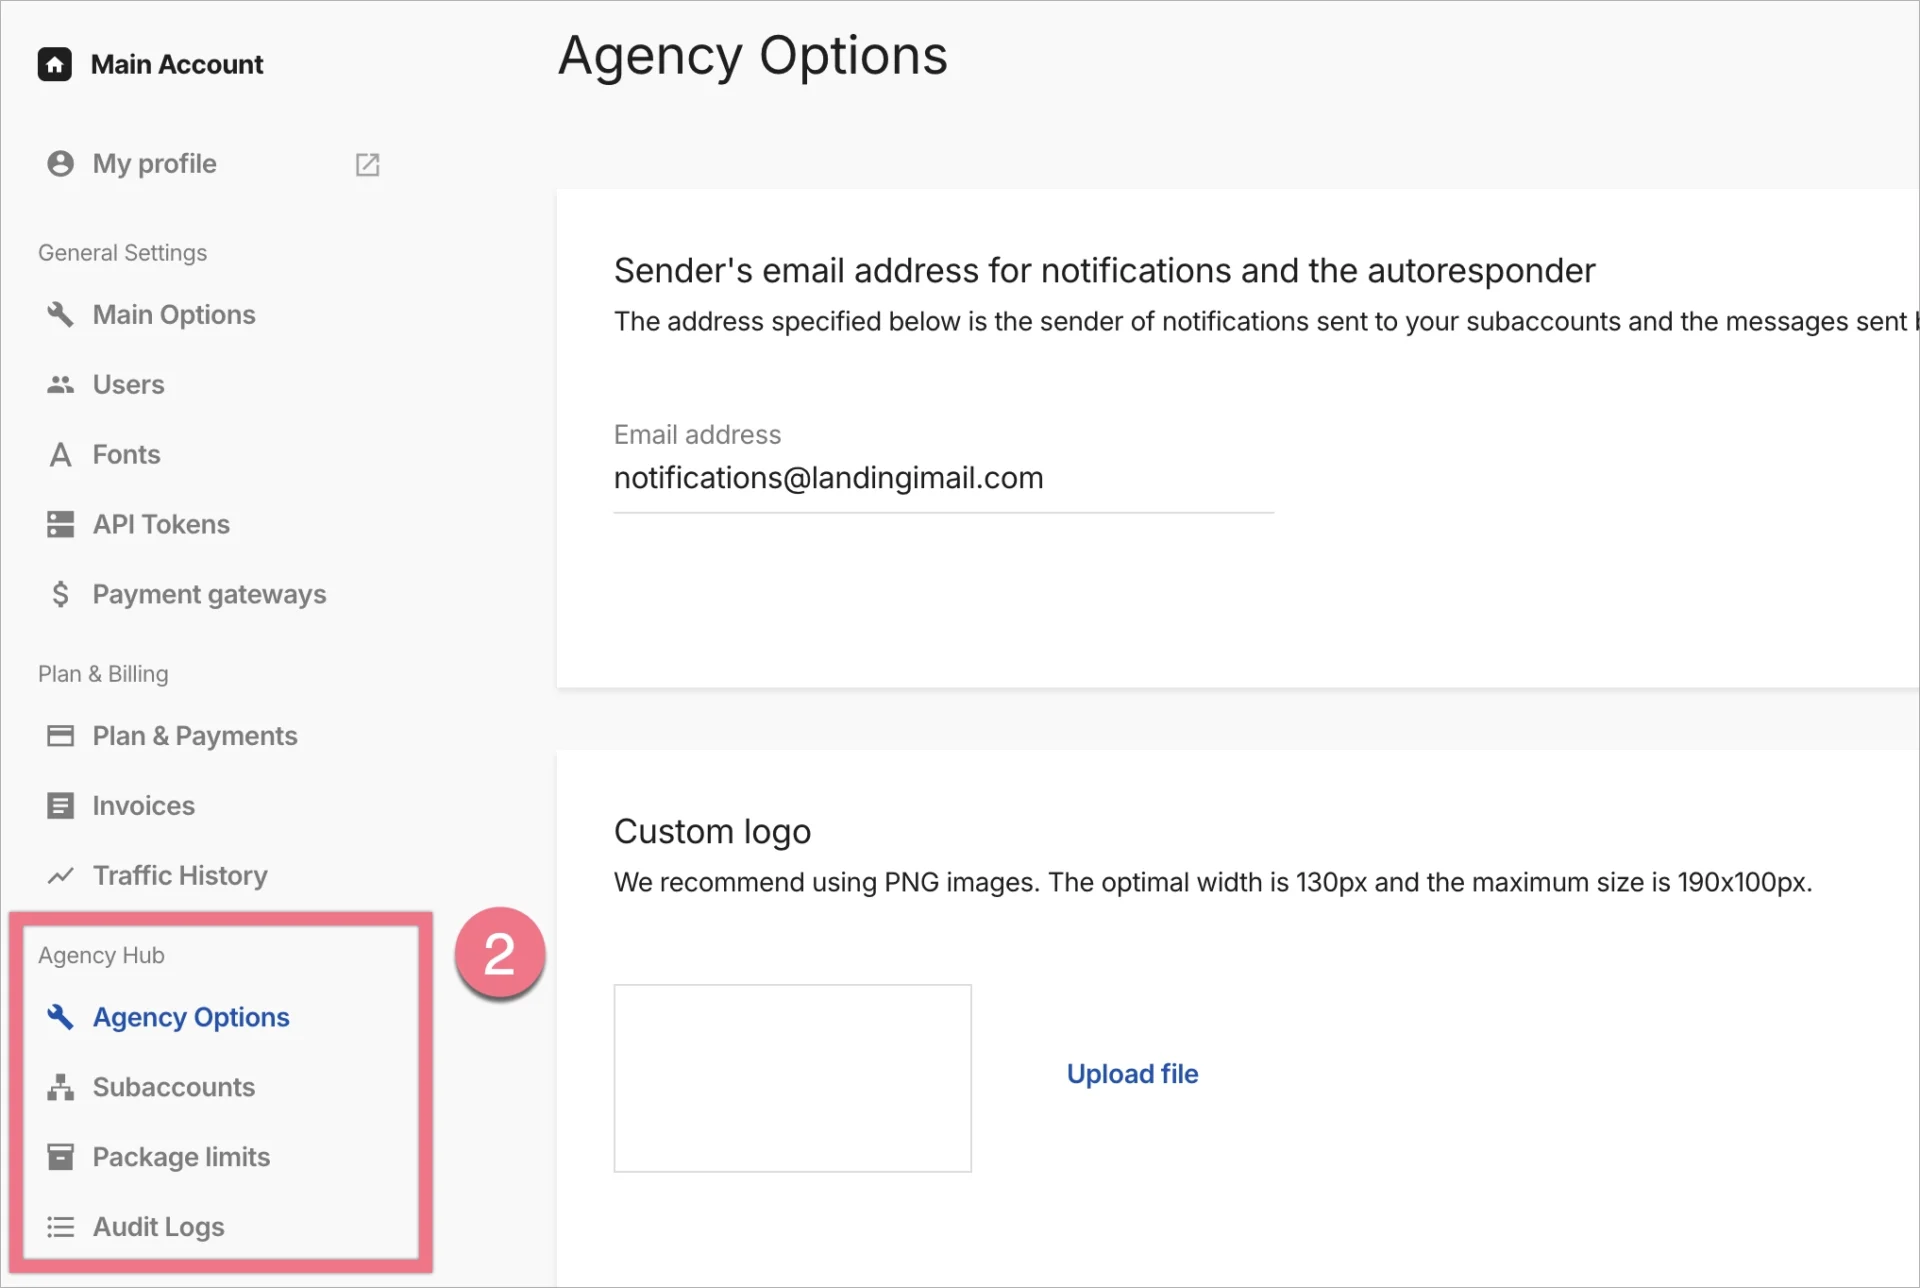
Task: Click the Users people icon
Action: point(60,384)
